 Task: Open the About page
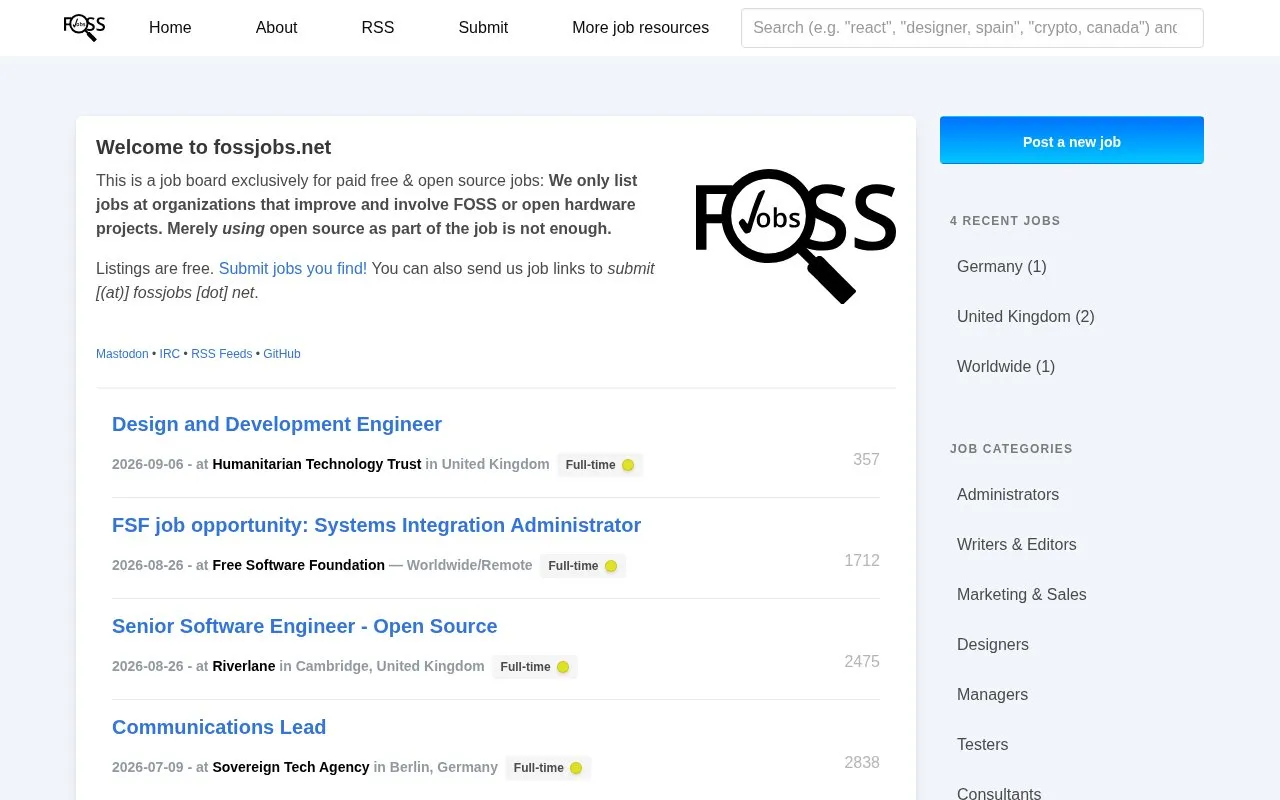coord(276,28)
